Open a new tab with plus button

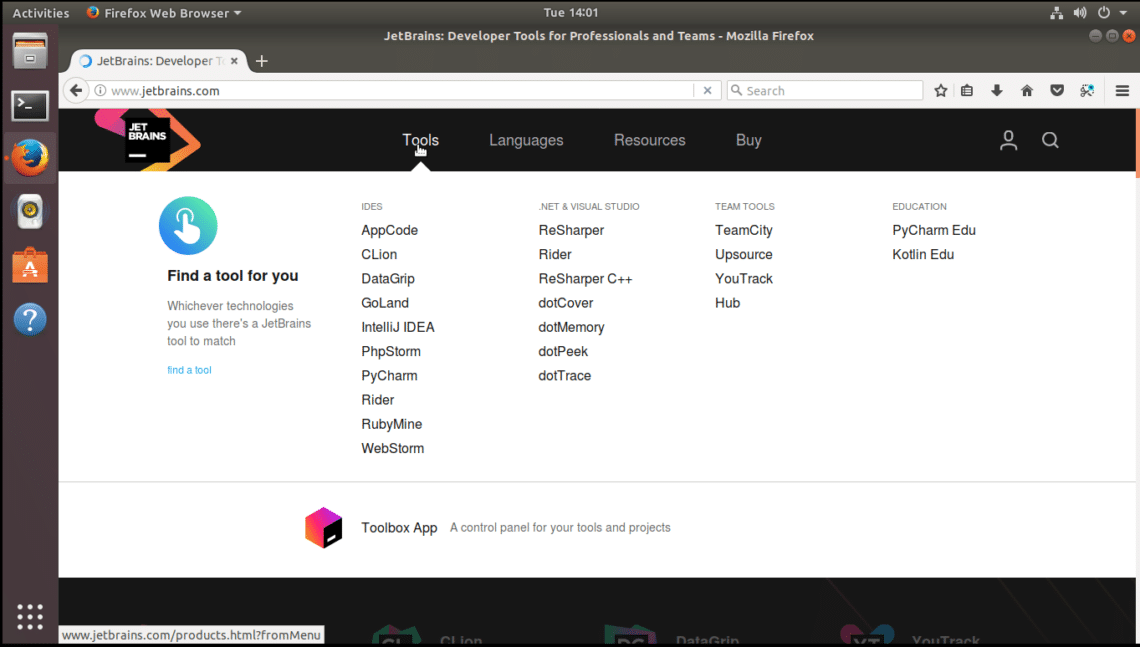point(262,61)
